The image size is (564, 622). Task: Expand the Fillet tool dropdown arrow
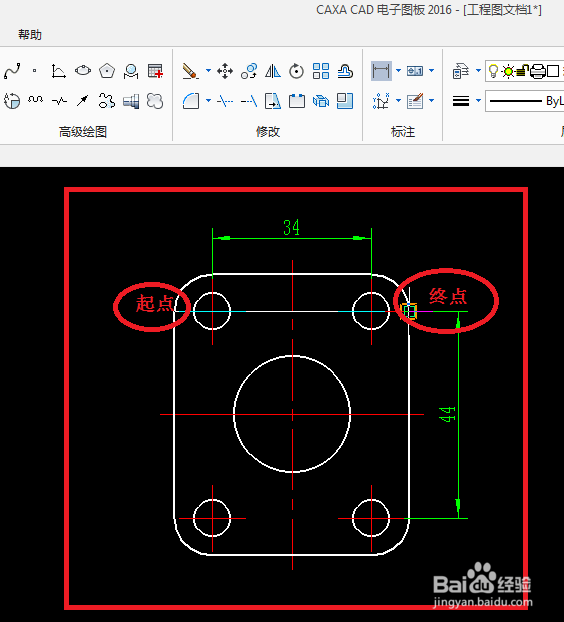[x=208, y=101]
